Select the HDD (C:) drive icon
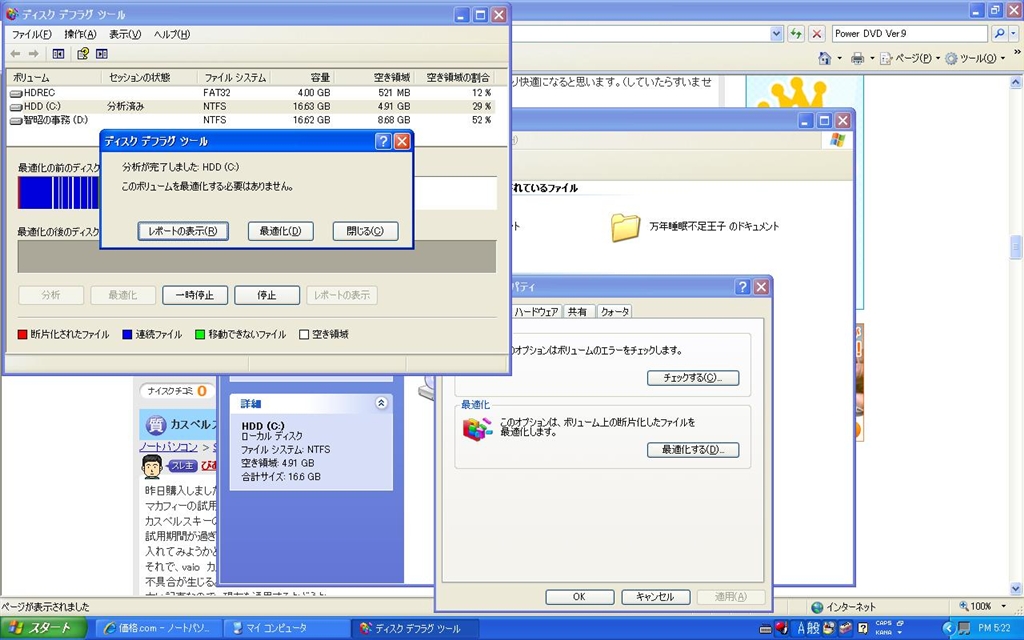This screenshot has height=640, width=1024. coord(16,106)
